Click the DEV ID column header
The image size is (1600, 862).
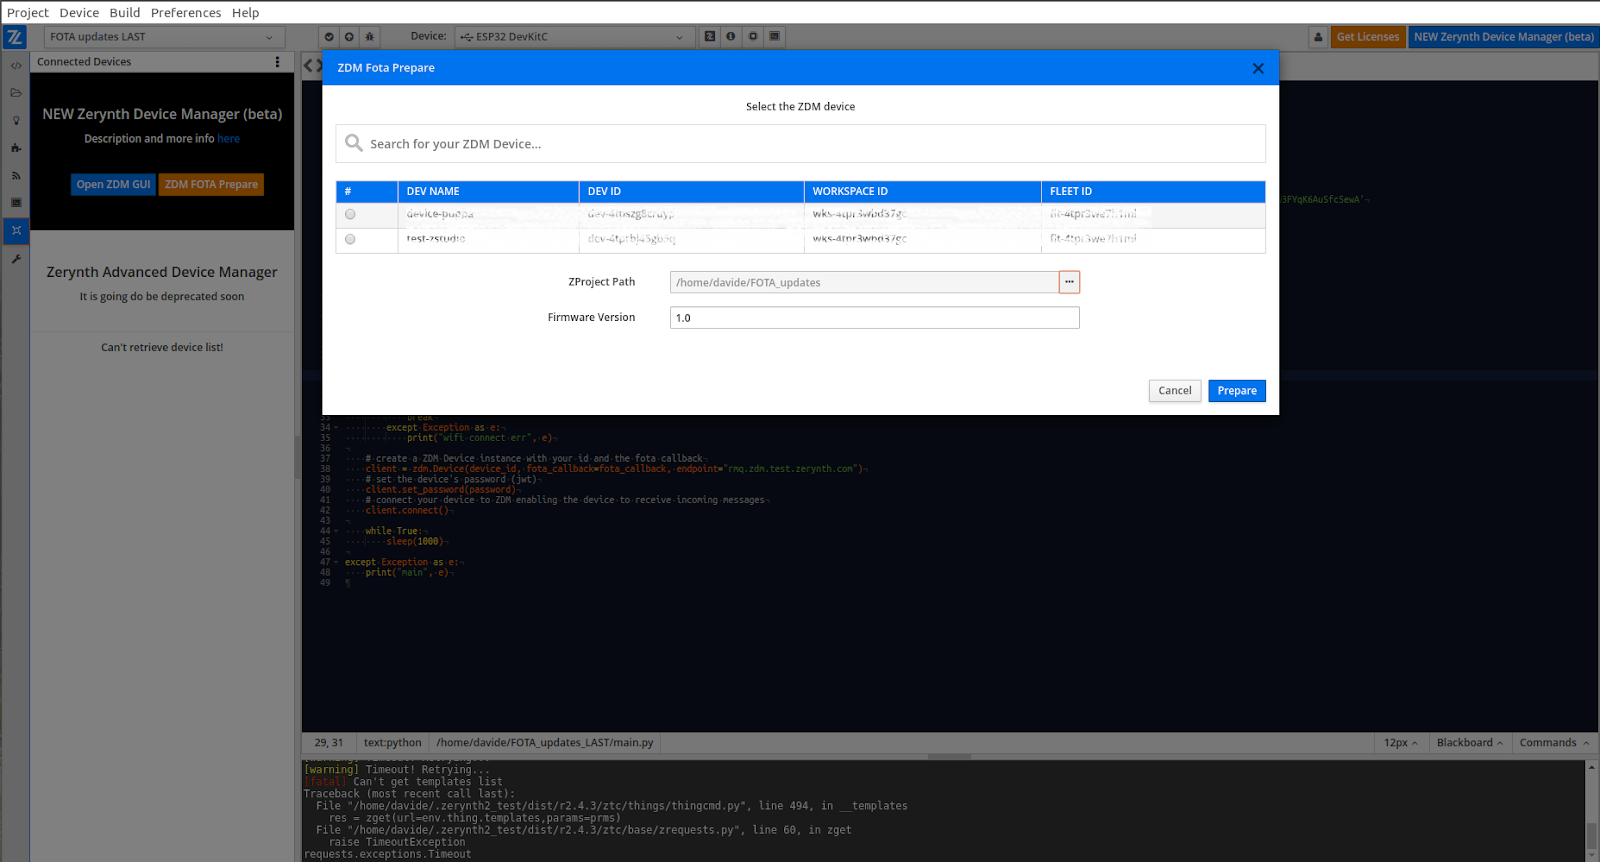point(691,191)
